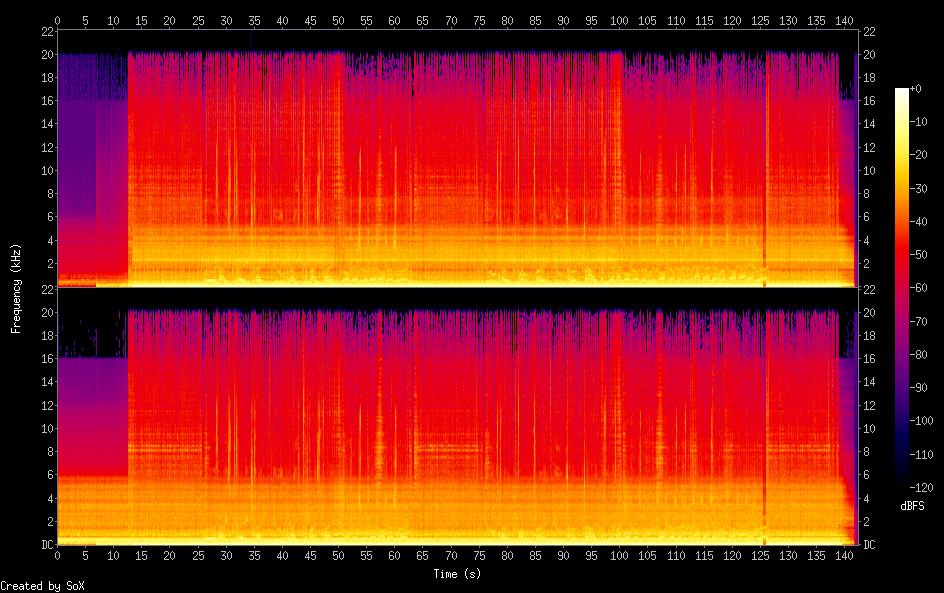Click 0 on the bottom time axis
The image size is (944, 593).
point(58,556)
